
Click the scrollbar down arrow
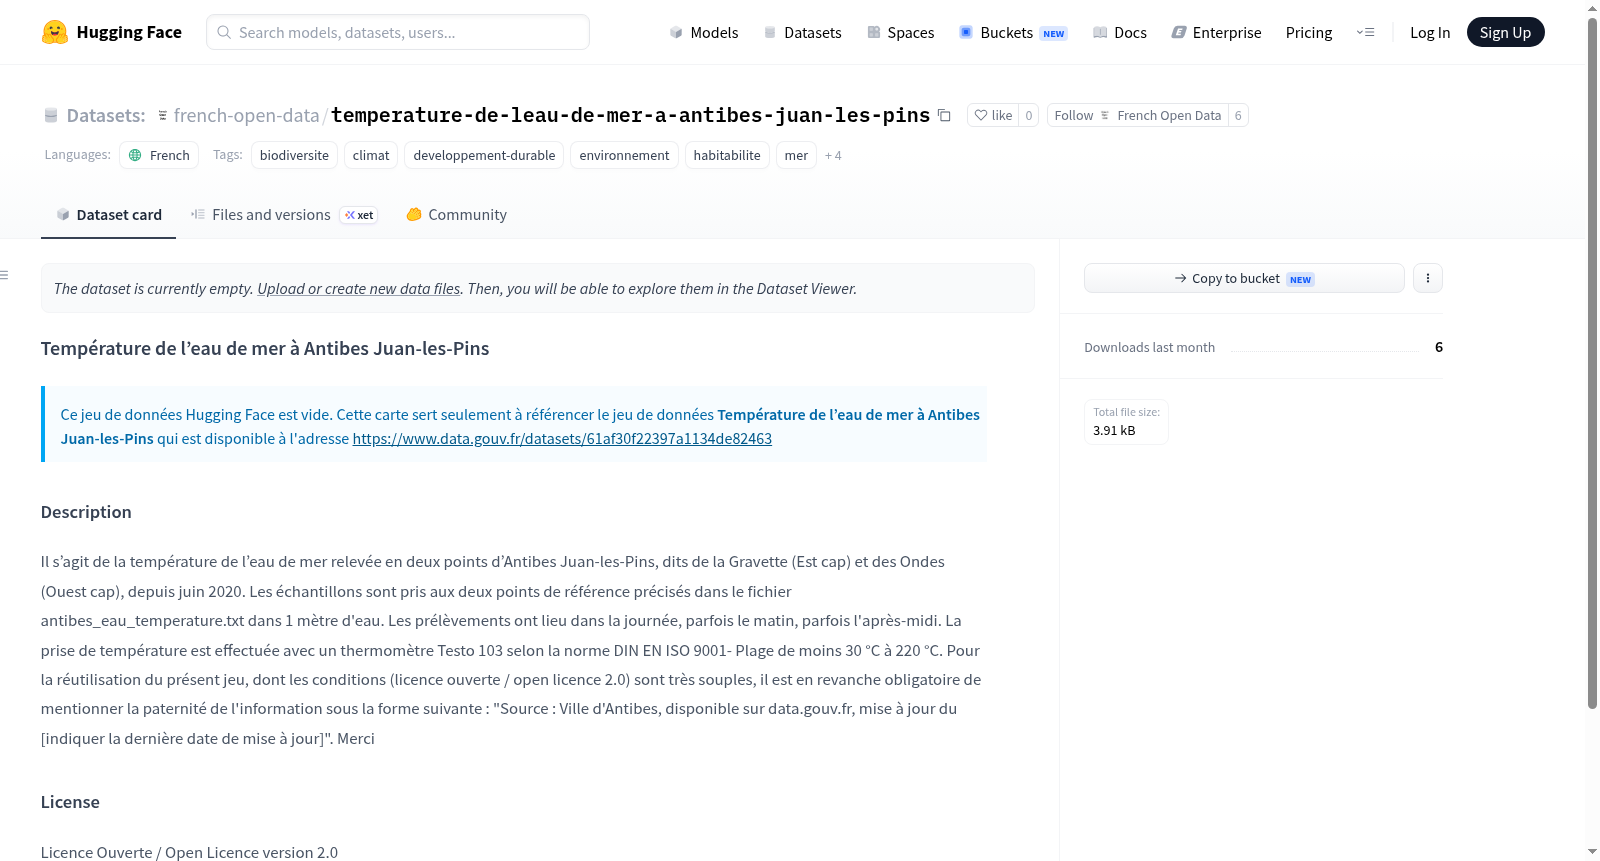pyautogui.click(x=1592, y=852)
